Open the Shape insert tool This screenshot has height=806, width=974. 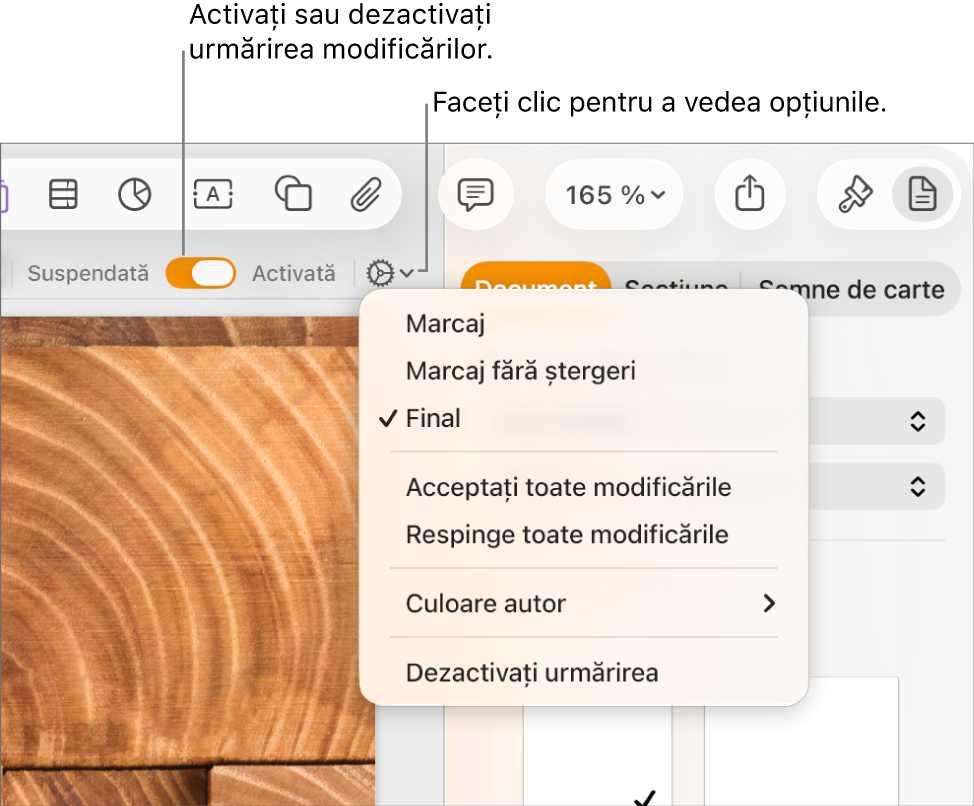tap(293, 194)
